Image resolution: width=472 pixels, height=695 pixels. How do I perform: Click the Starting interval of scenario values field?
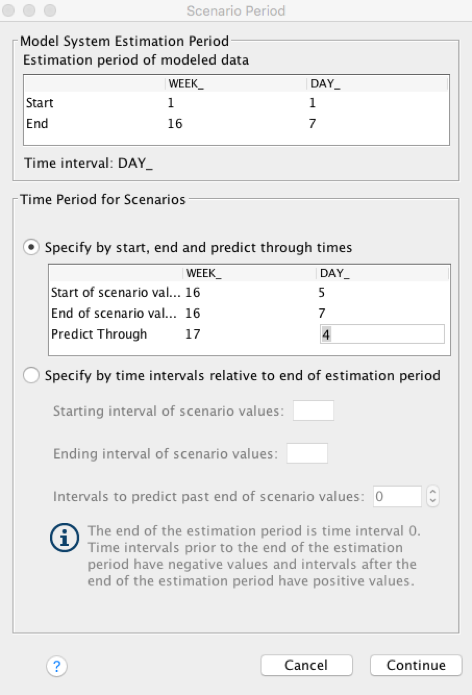click(x=313, y=410)
